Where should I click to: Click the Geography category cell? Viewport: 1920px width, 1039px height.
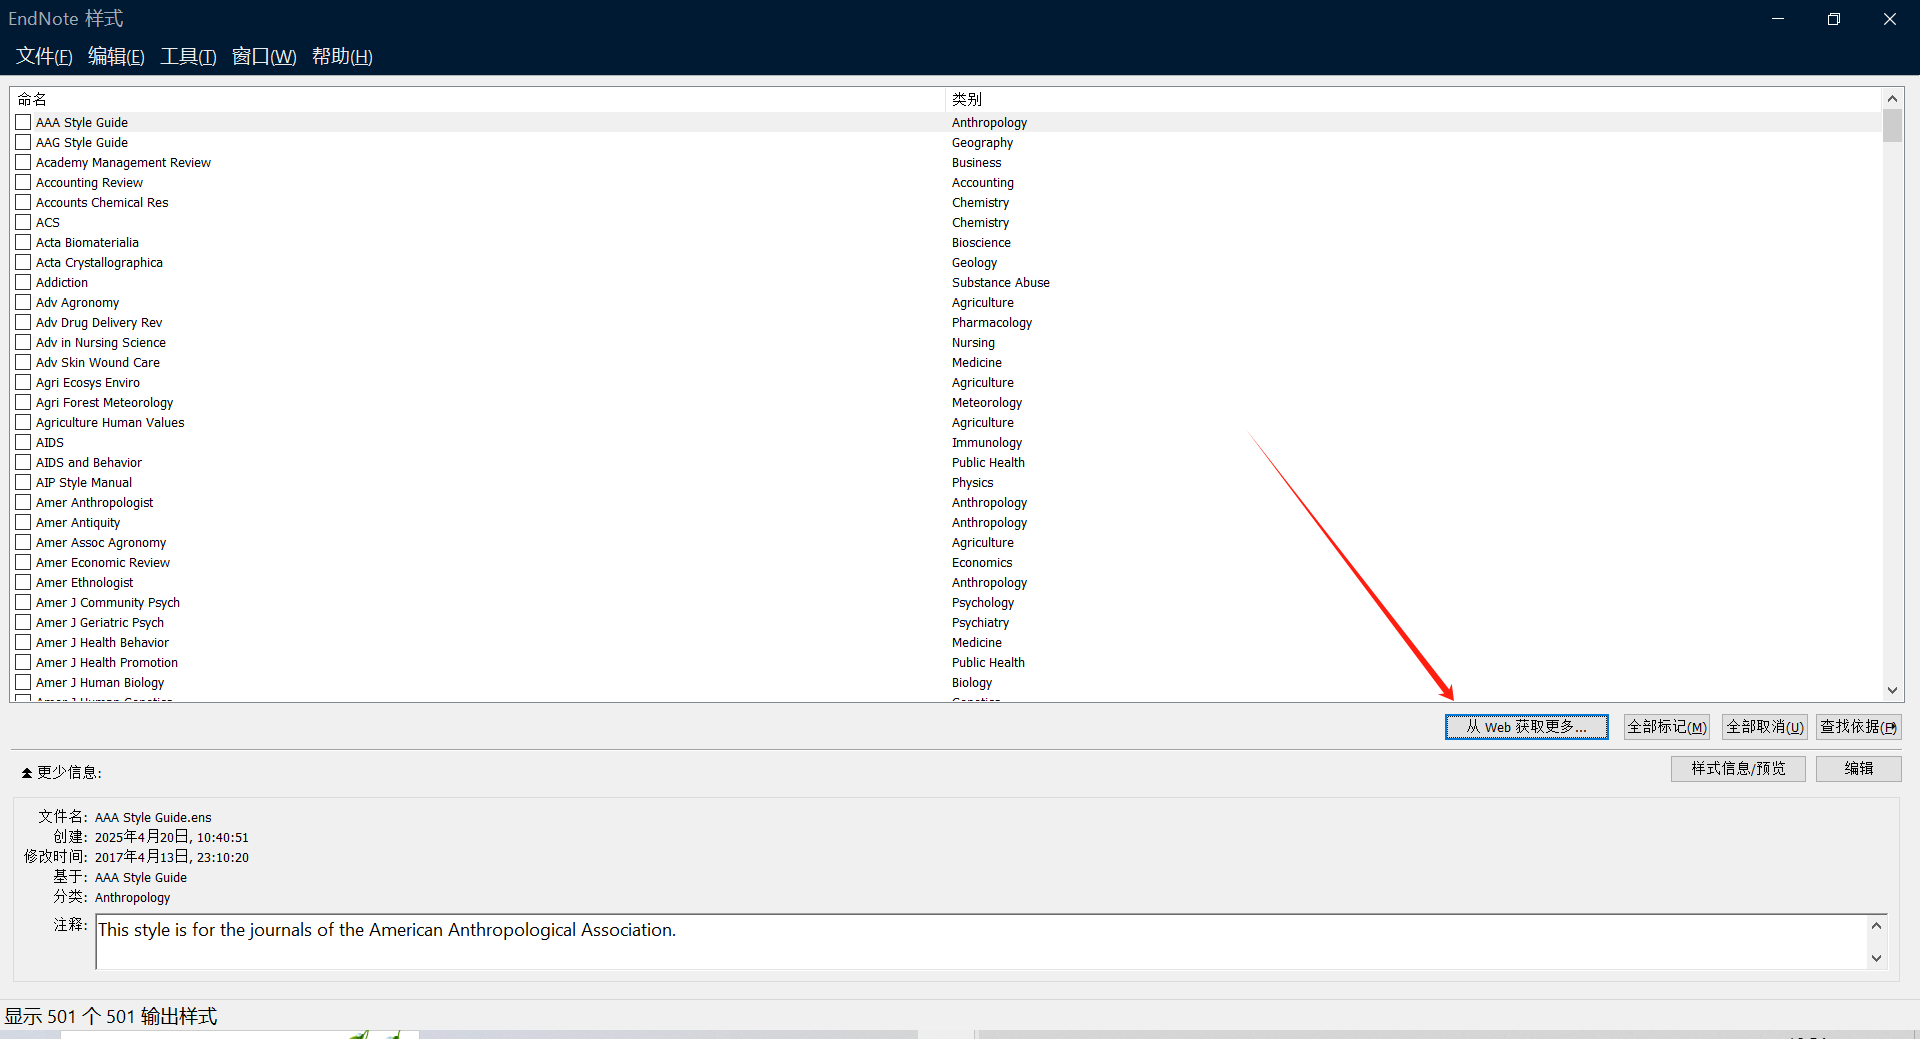(983, 142)
